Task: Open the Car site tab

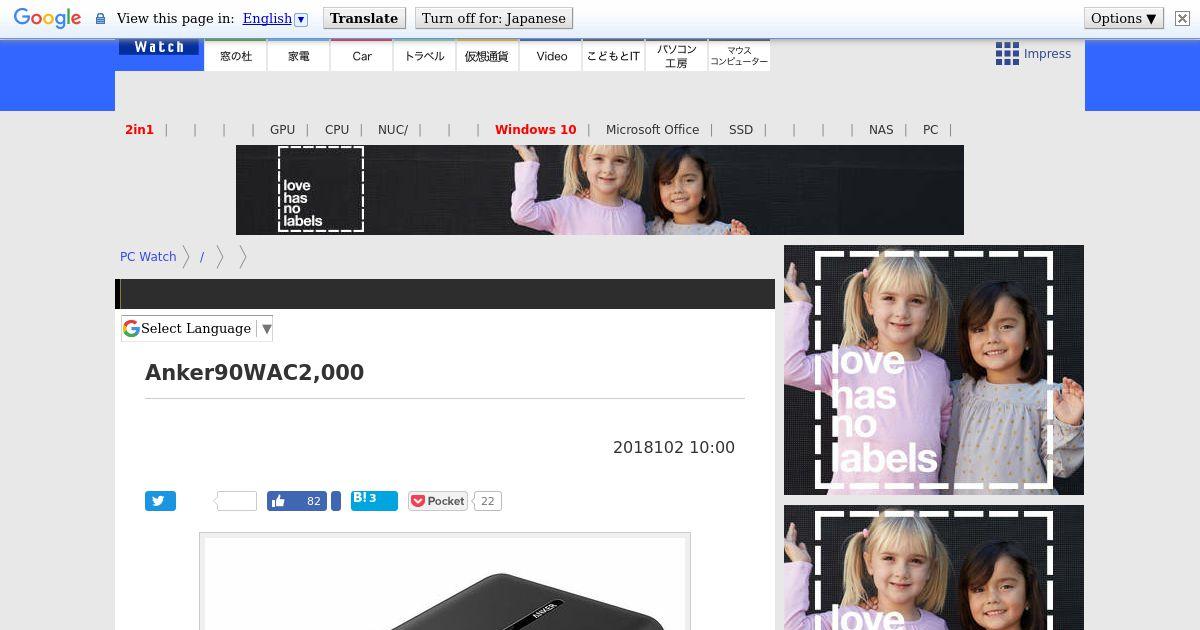Action: point(362,56)
